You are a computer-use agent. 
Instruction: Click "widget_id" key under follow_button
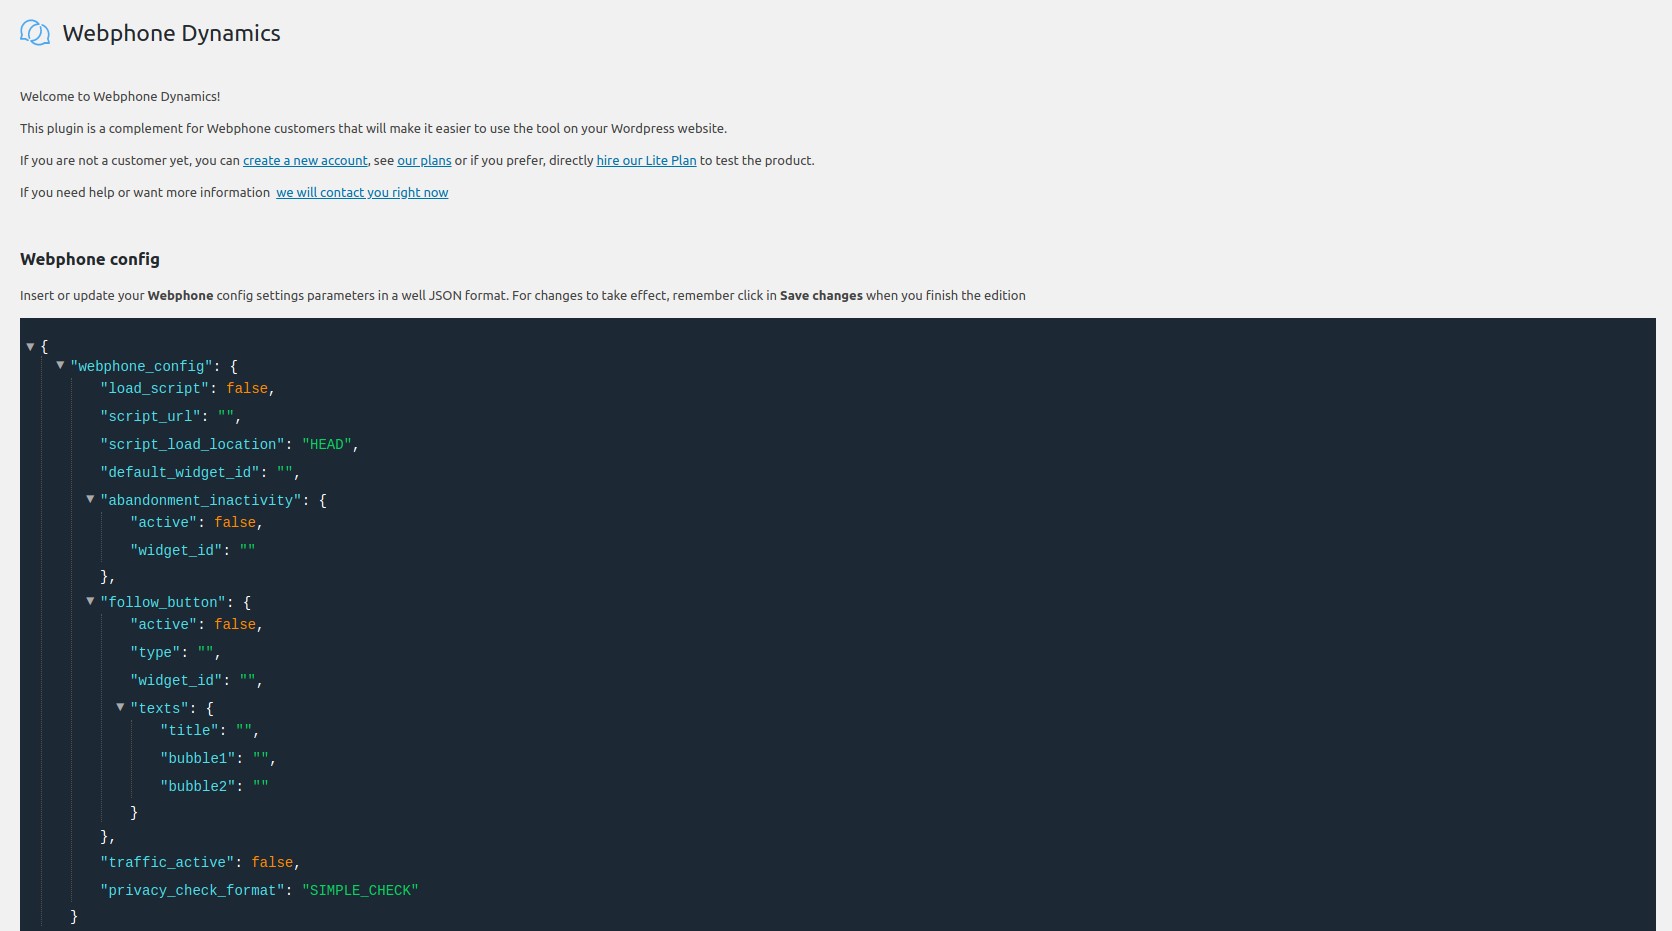click(x=176, y=680)
